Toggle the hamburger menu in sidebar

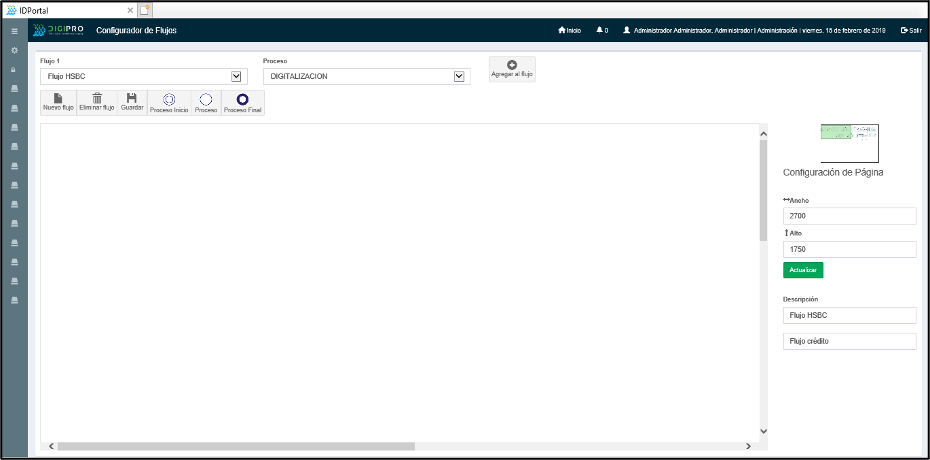[14, 31]
